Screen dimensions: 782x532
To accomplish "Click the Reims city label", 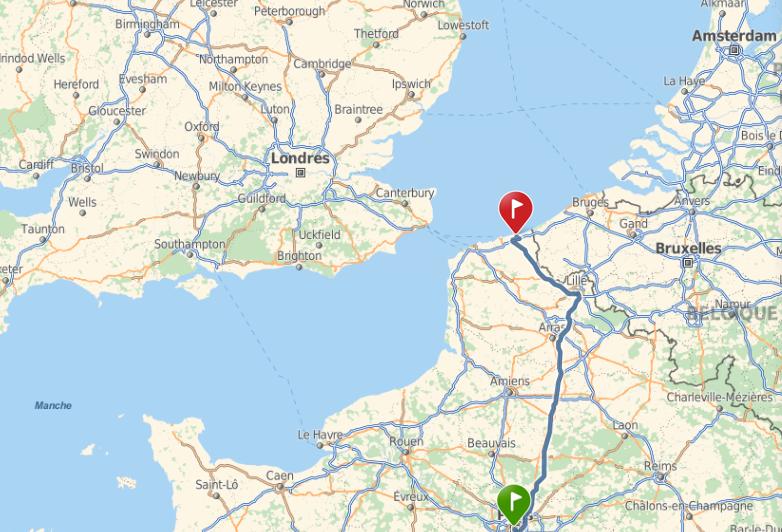I will [660, 466].
